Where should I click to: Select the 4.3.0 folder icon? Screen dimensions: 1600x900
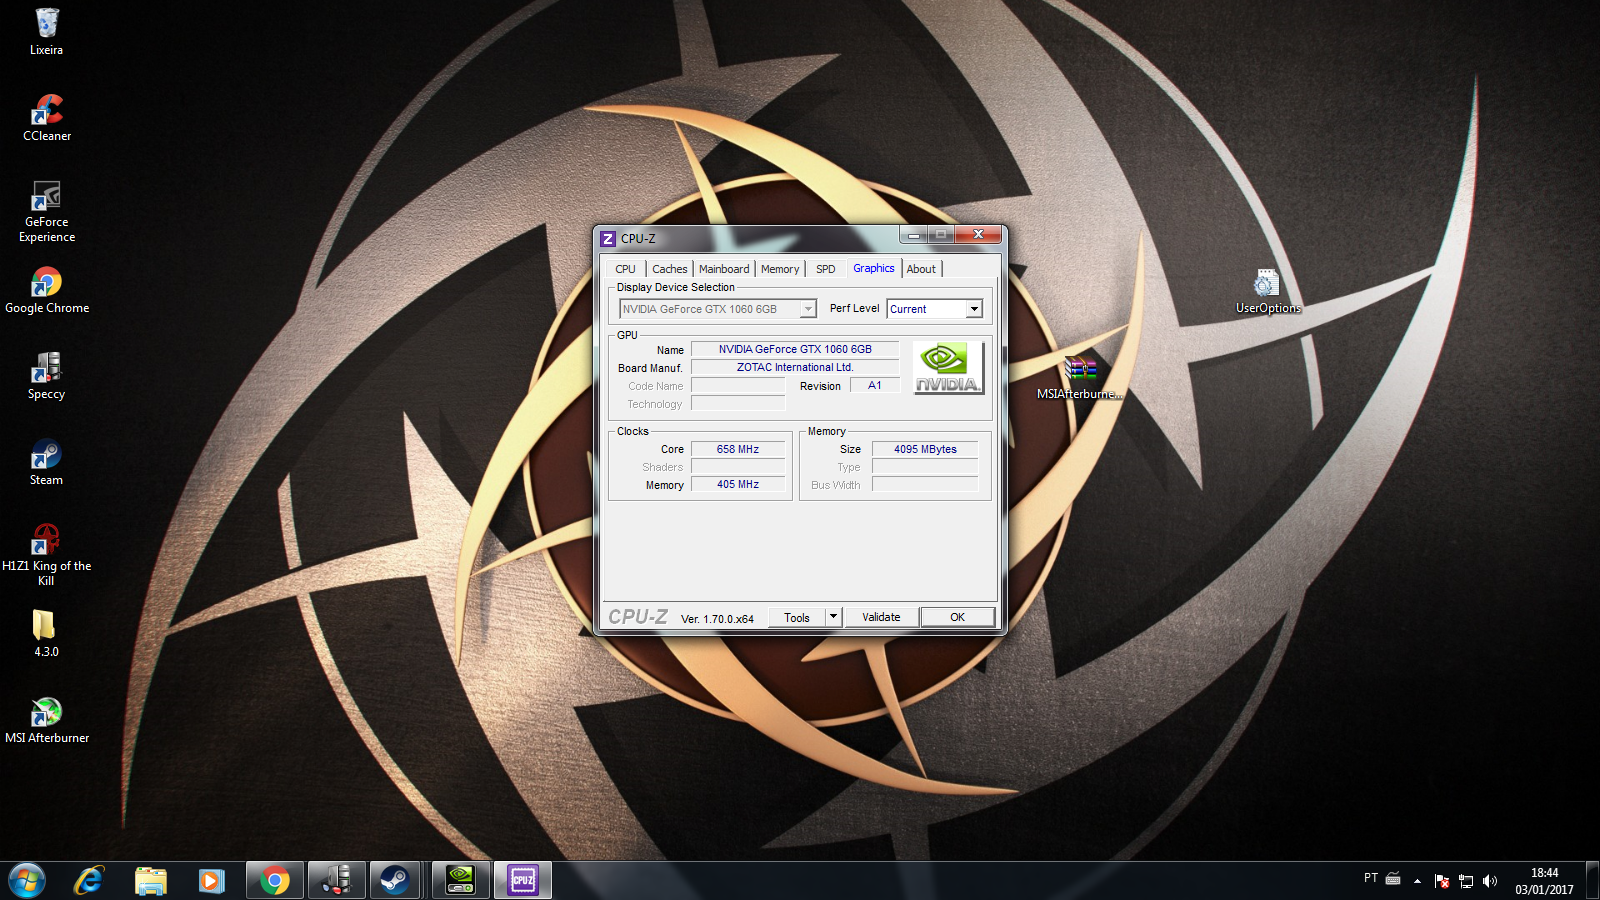pos(46,633)
